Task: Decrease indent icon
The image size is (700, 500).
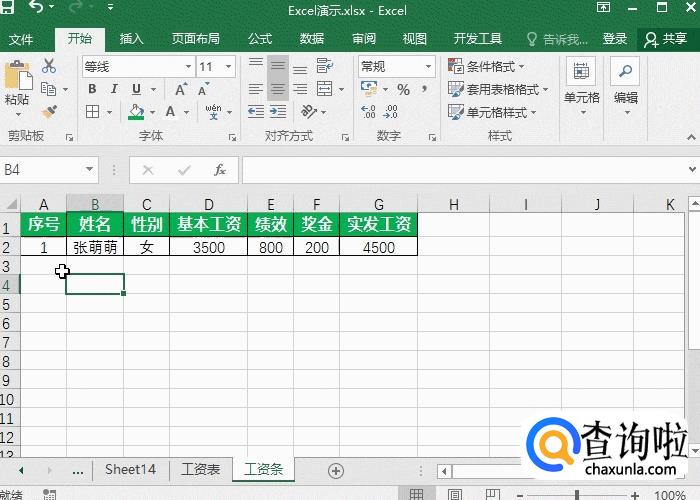Action: point(256,111)
